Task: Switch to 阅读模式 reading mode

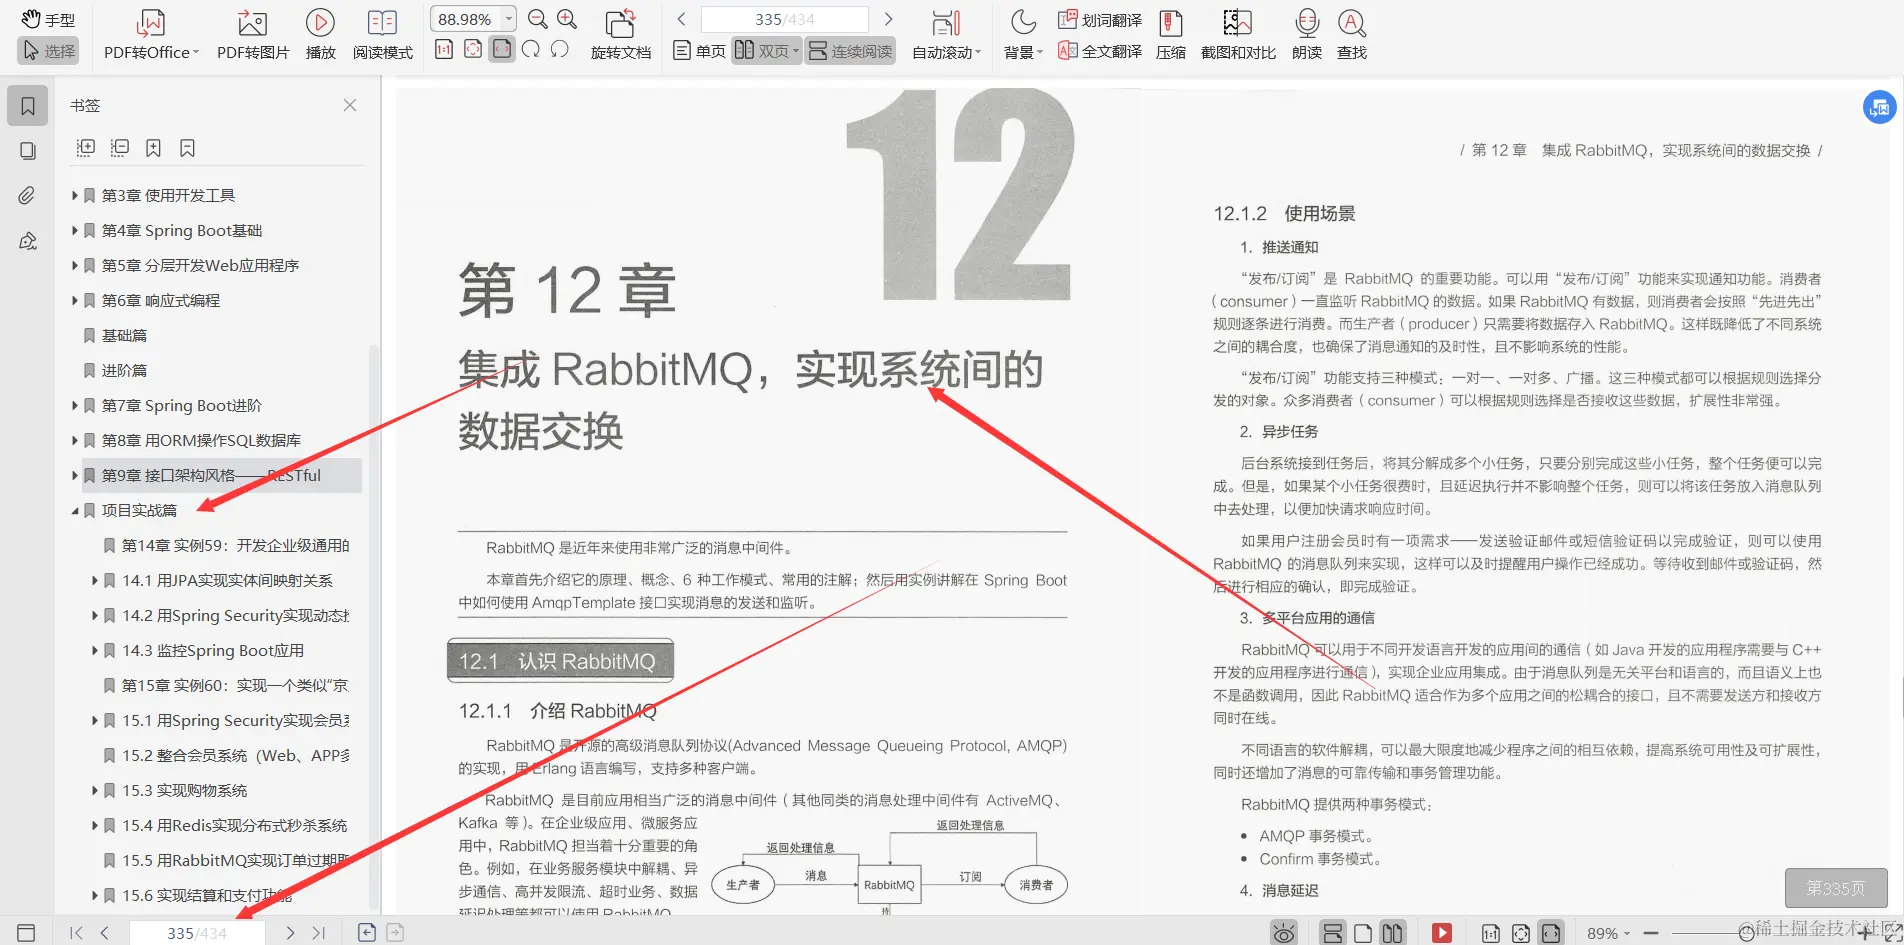Action: 382,33
